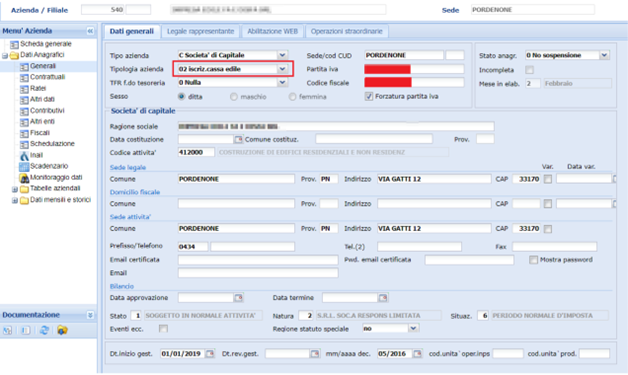This screenshot has height=375, width=628.
Task: Click the Monitoraggio dati icon
Action: [x=24, y=177]
